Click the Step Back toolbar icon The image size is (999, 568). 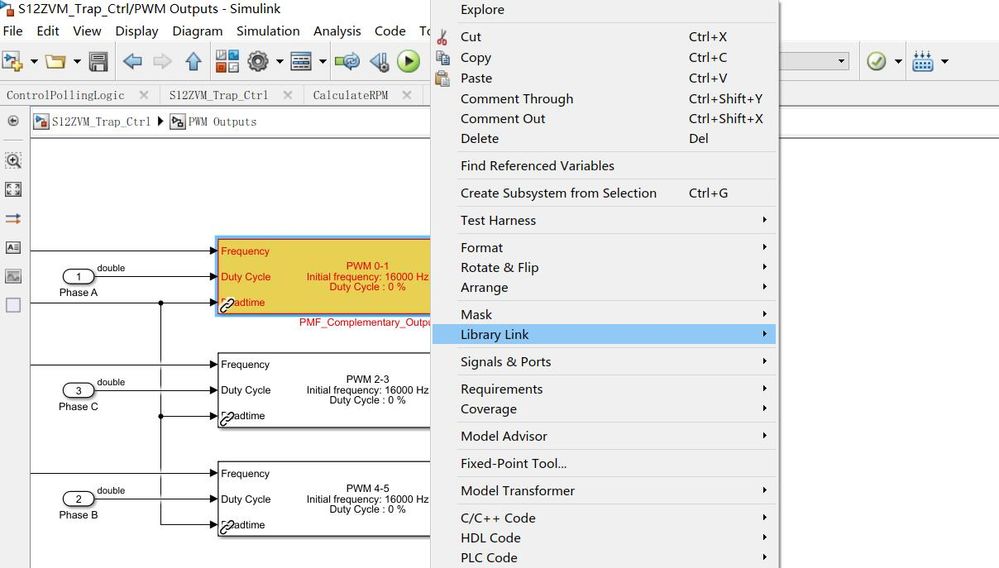[380, 62]
